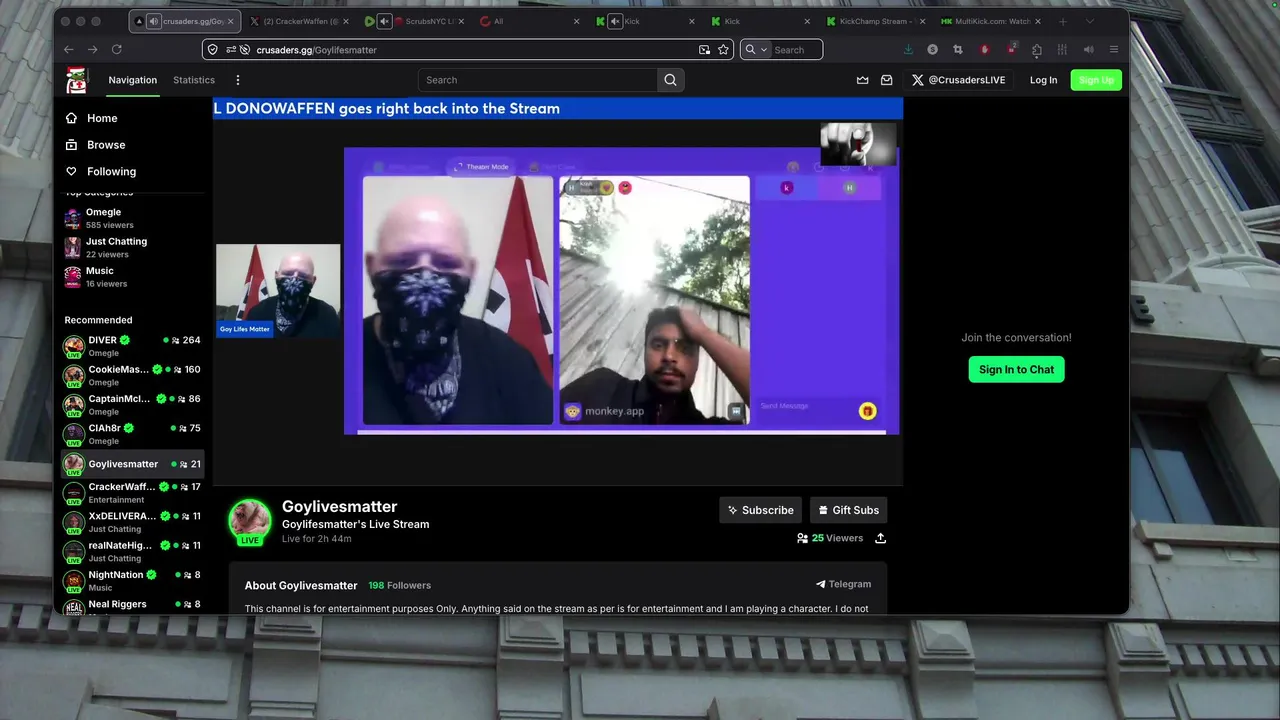Switch to the ScrubsNYC tab
The width and height of the screenshot is (1280, 720).
(x=416, y=21)
